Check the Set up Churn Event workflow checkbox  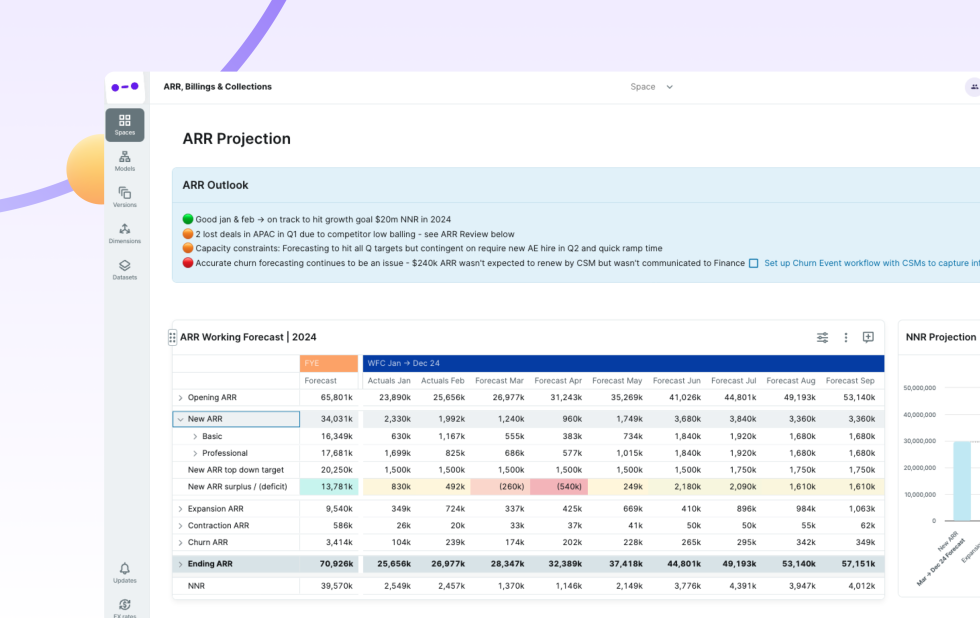pyautogui.click(x=753, y=263)
